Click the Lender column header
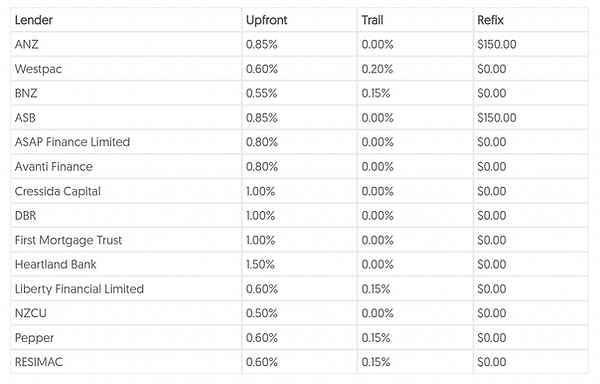This screenshot has height=384, width=600. (34, 20)
